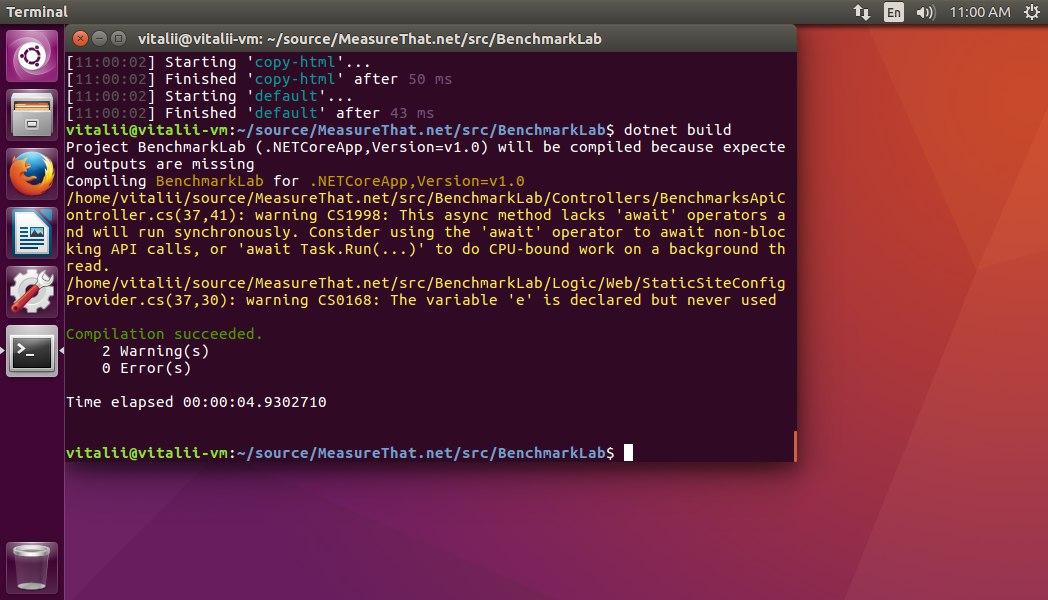Image resolution: width=1048 pixels, height=600 pixels.
Task: Click the 'Compilation succeeded.' line
Action: point(164,333)
